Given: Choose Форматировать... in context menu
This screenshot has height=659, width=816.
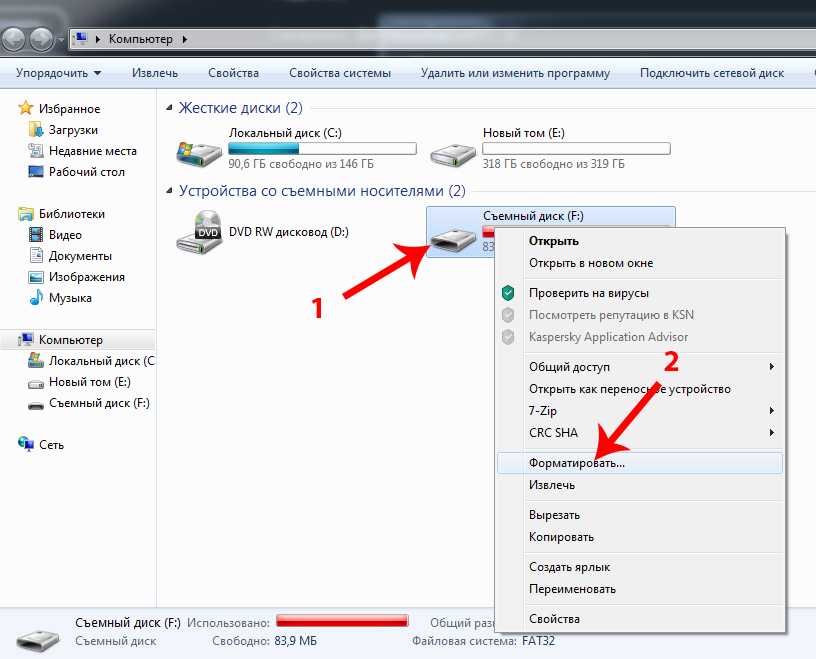Looking at the screenshot, I should tap(640, 463).
